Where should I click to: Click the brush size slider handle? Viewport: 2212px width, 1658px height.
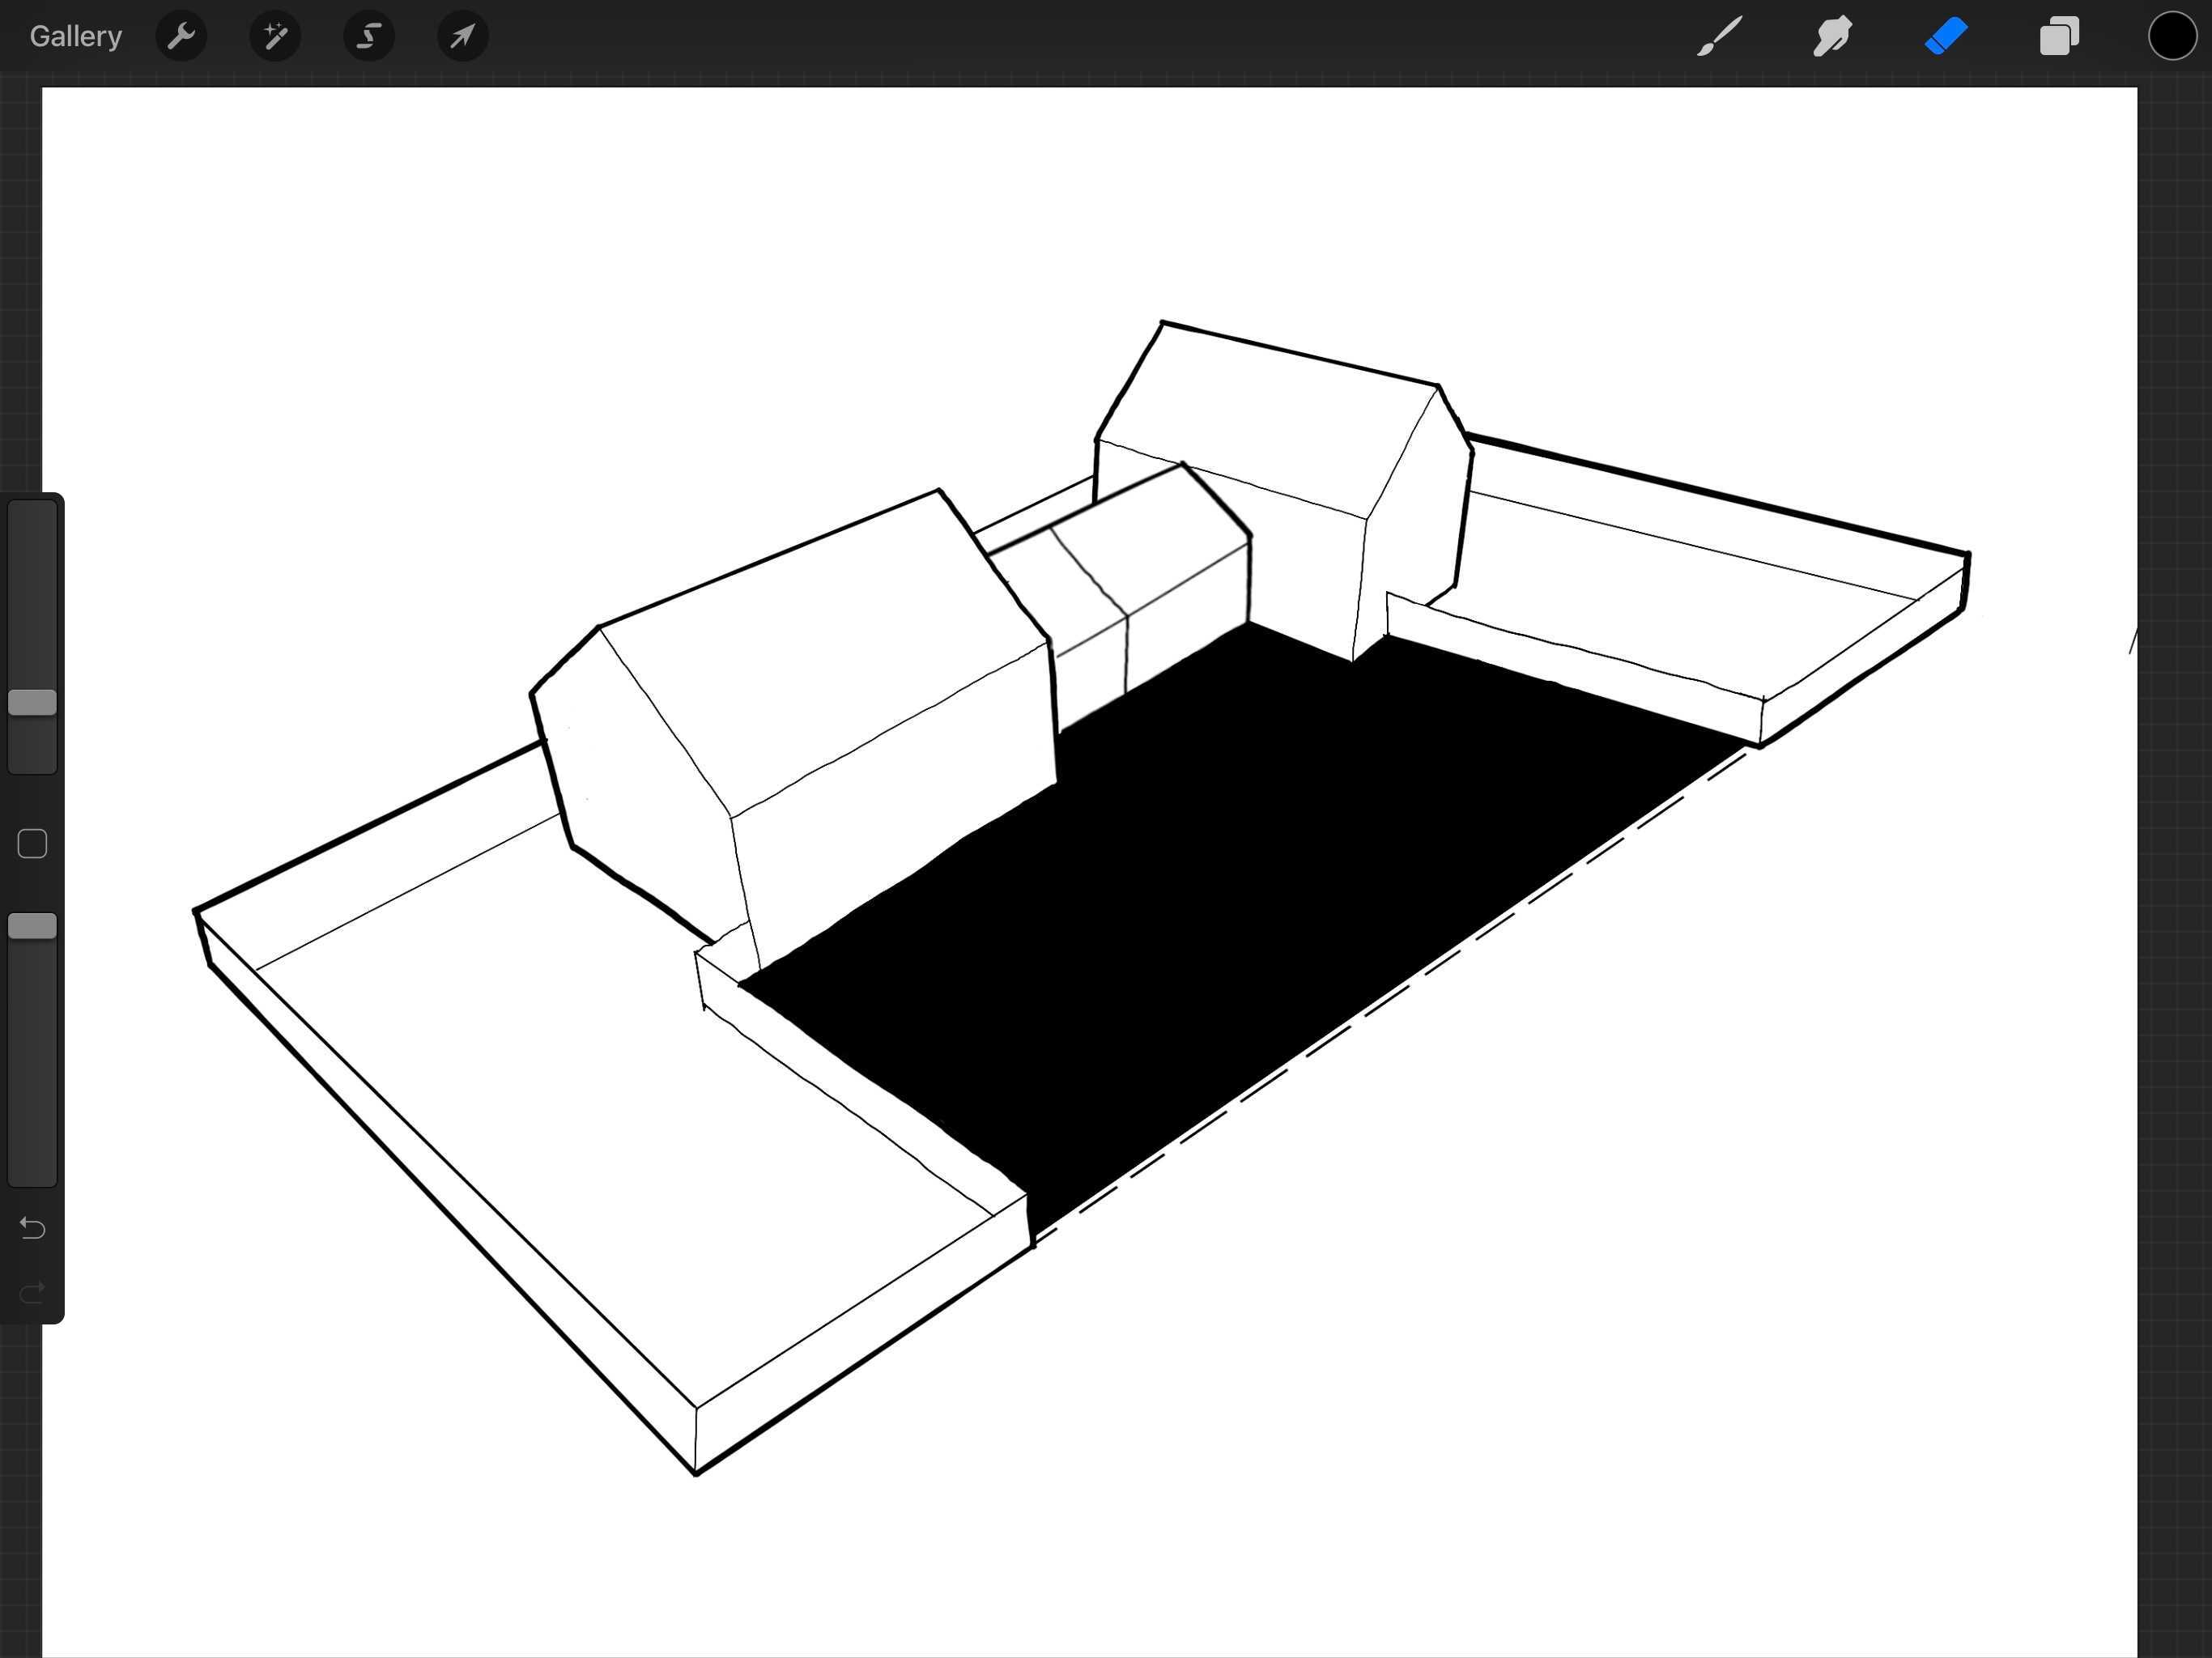pos(32,702)
